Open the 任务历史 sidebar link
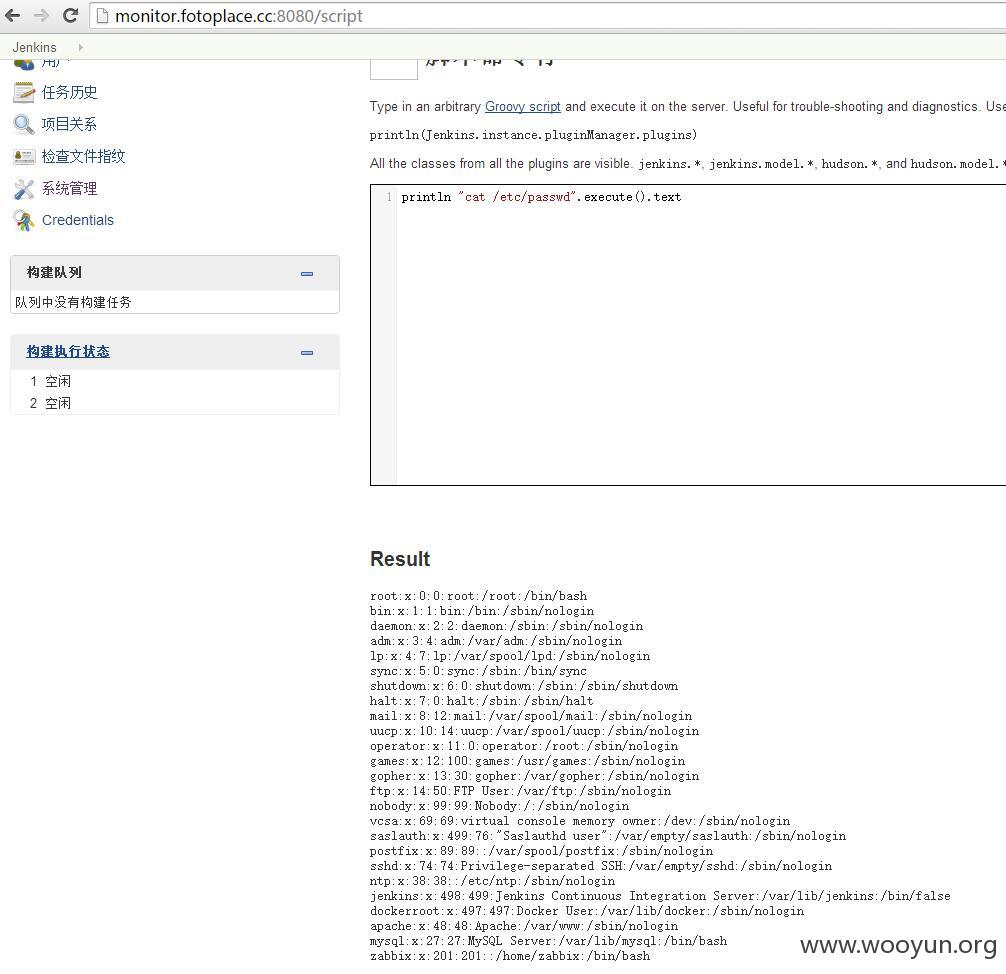This screenshot has height=974, width=1006. click(x=69, y=92)
